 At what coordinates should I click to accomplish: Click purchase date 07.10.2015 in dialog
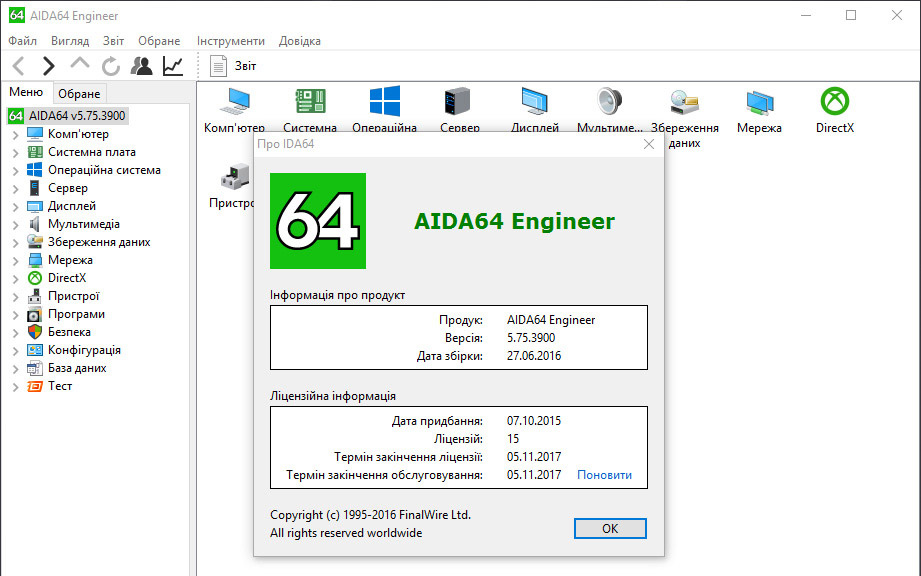pos(534,421)
